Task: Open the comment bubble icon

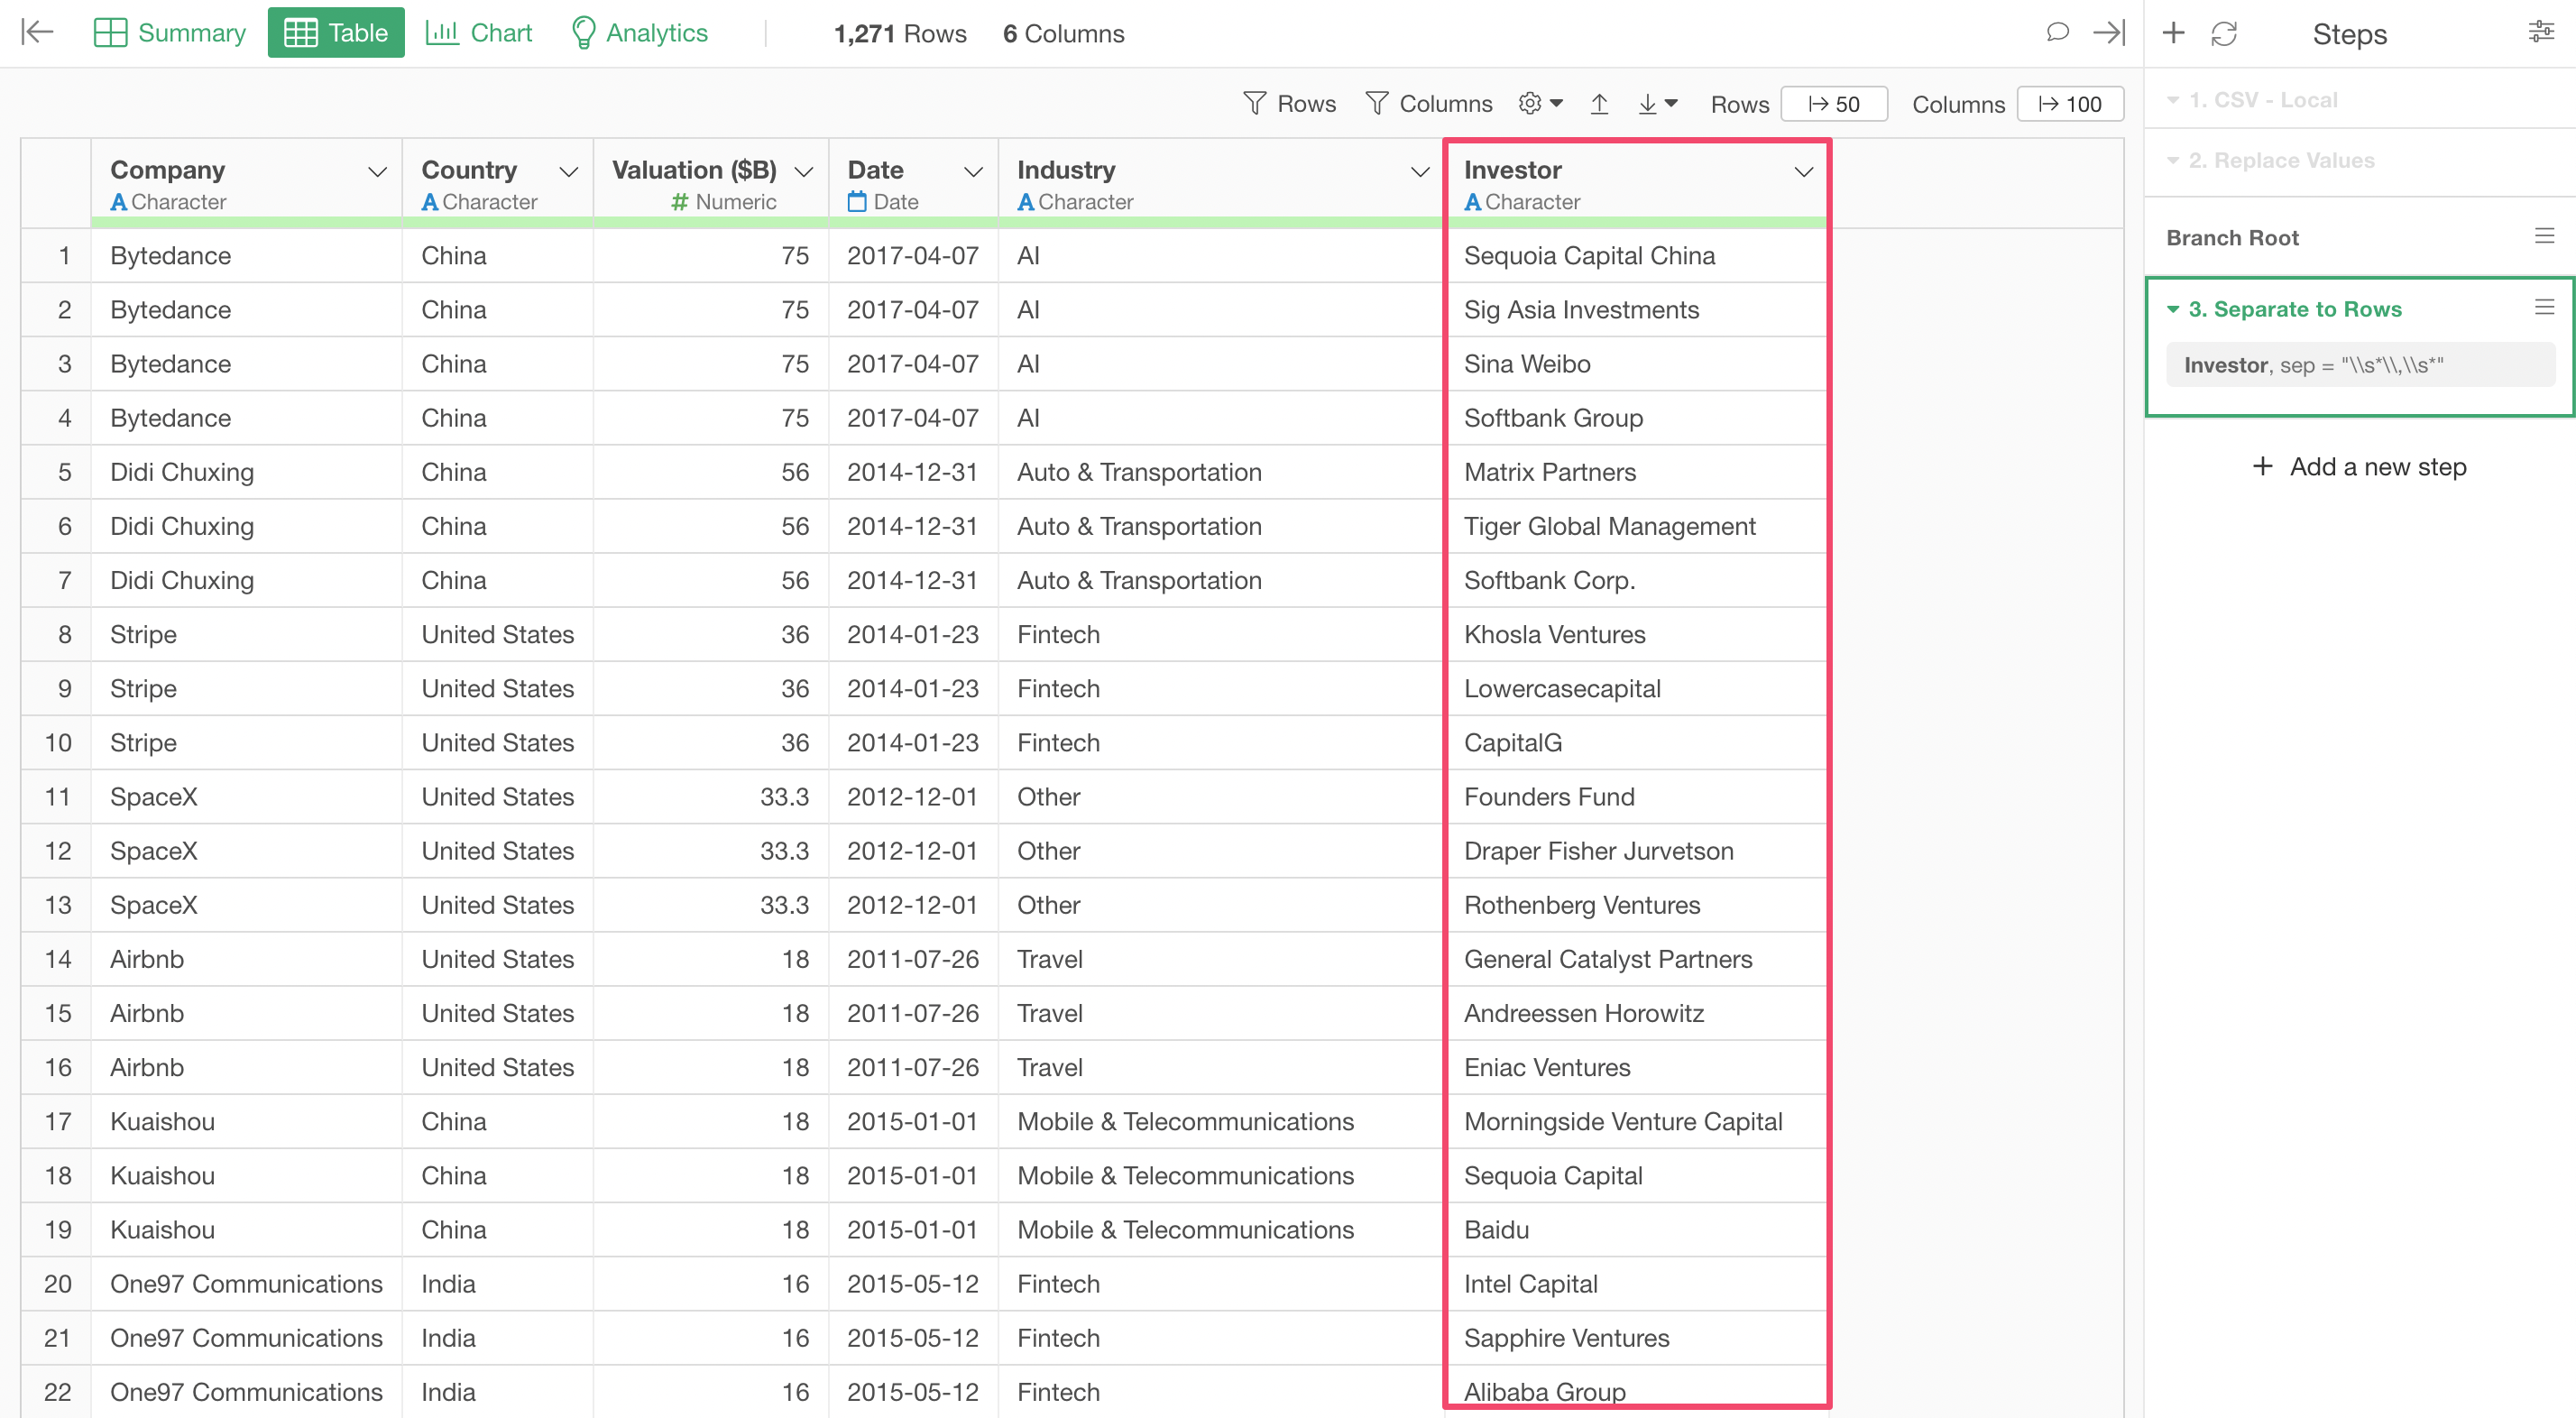Action: tap(2057, 33)
